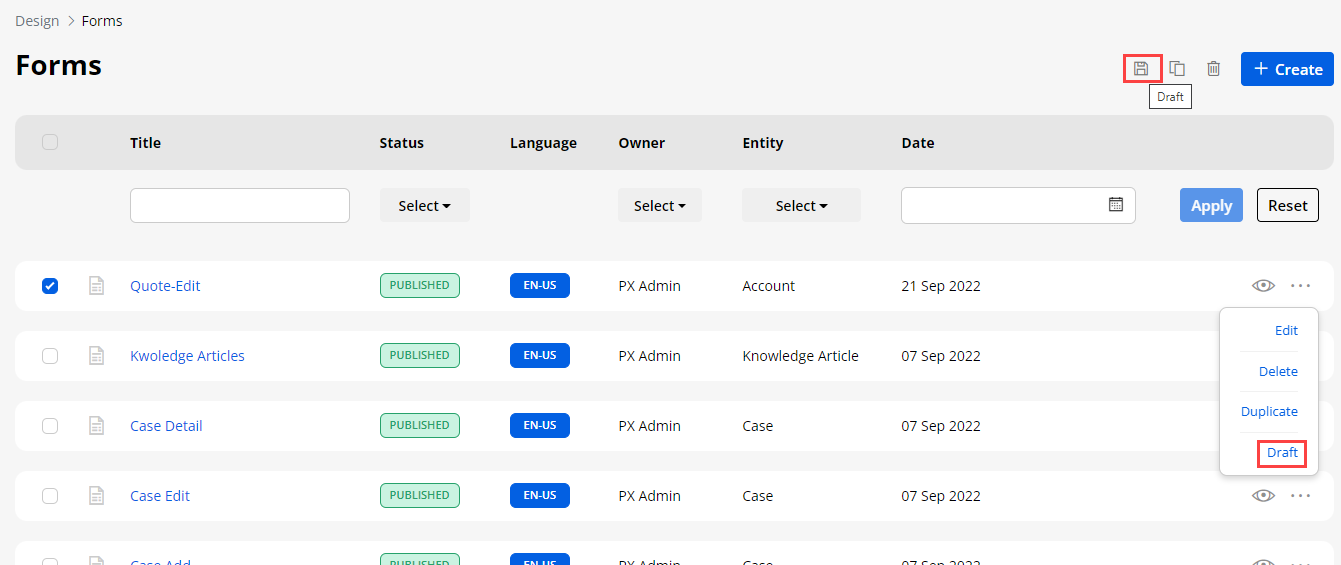Preview Case Edit form with eye icon
This screenshot has height=565, width=1341.
pyautogui.click(x=1263, y=496)
